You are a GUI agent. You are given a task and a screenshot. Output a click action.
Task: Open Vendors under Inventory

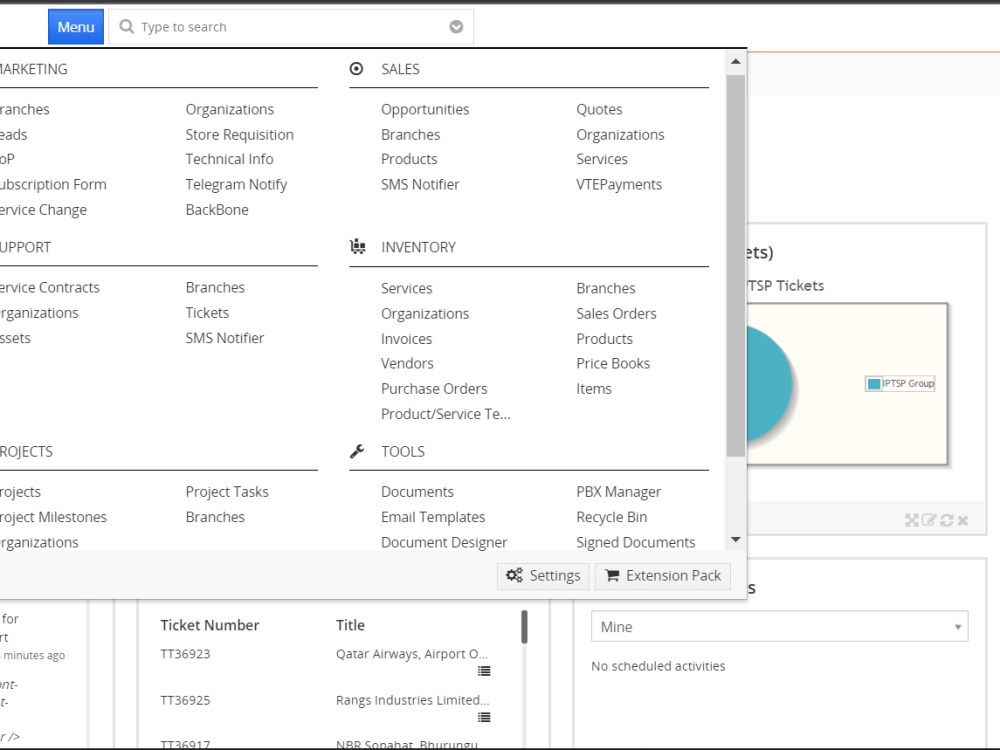407,363
